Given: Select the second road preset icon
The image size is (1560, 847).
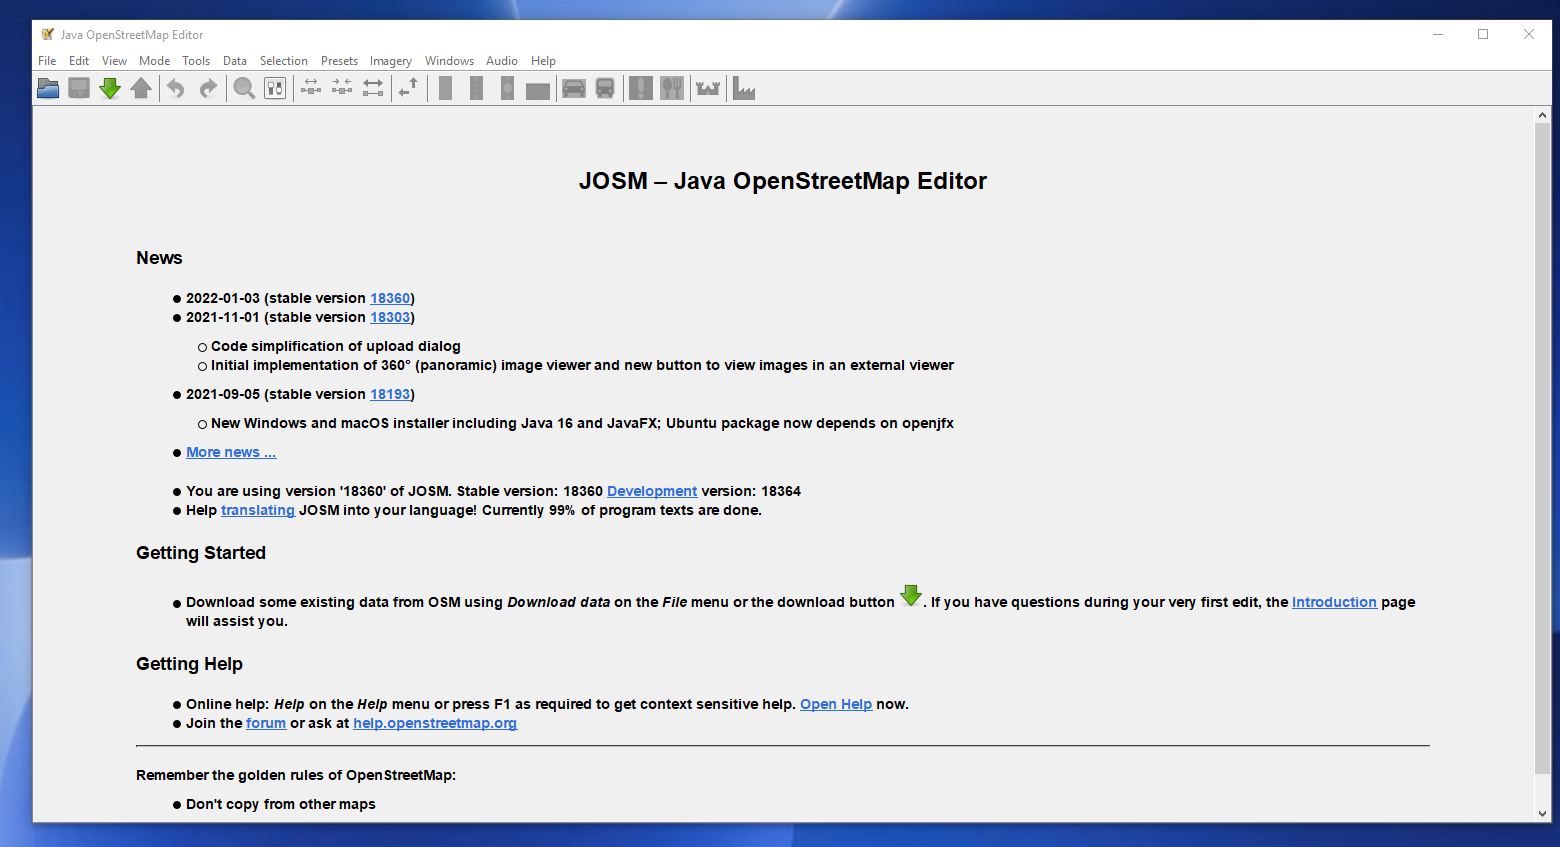Looking at the screenshot, I should pos(477,89).
